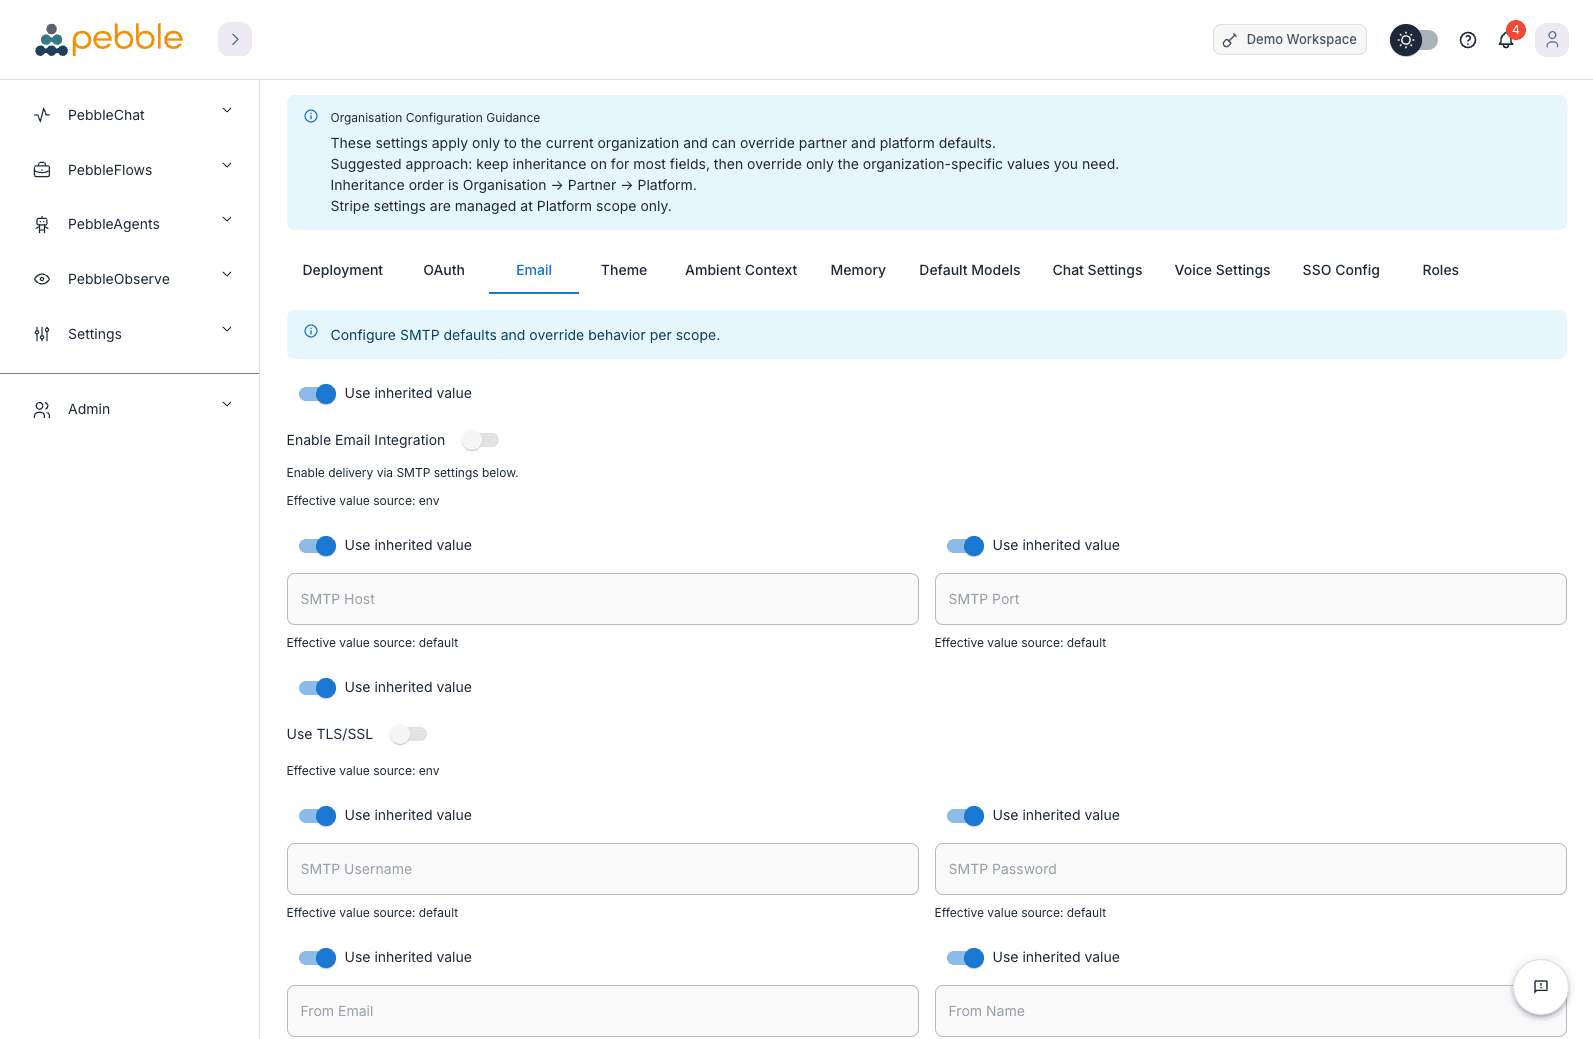
Task: Open the user profile avatar icon
Action: pyautogui.click(x=1551, y=40)
